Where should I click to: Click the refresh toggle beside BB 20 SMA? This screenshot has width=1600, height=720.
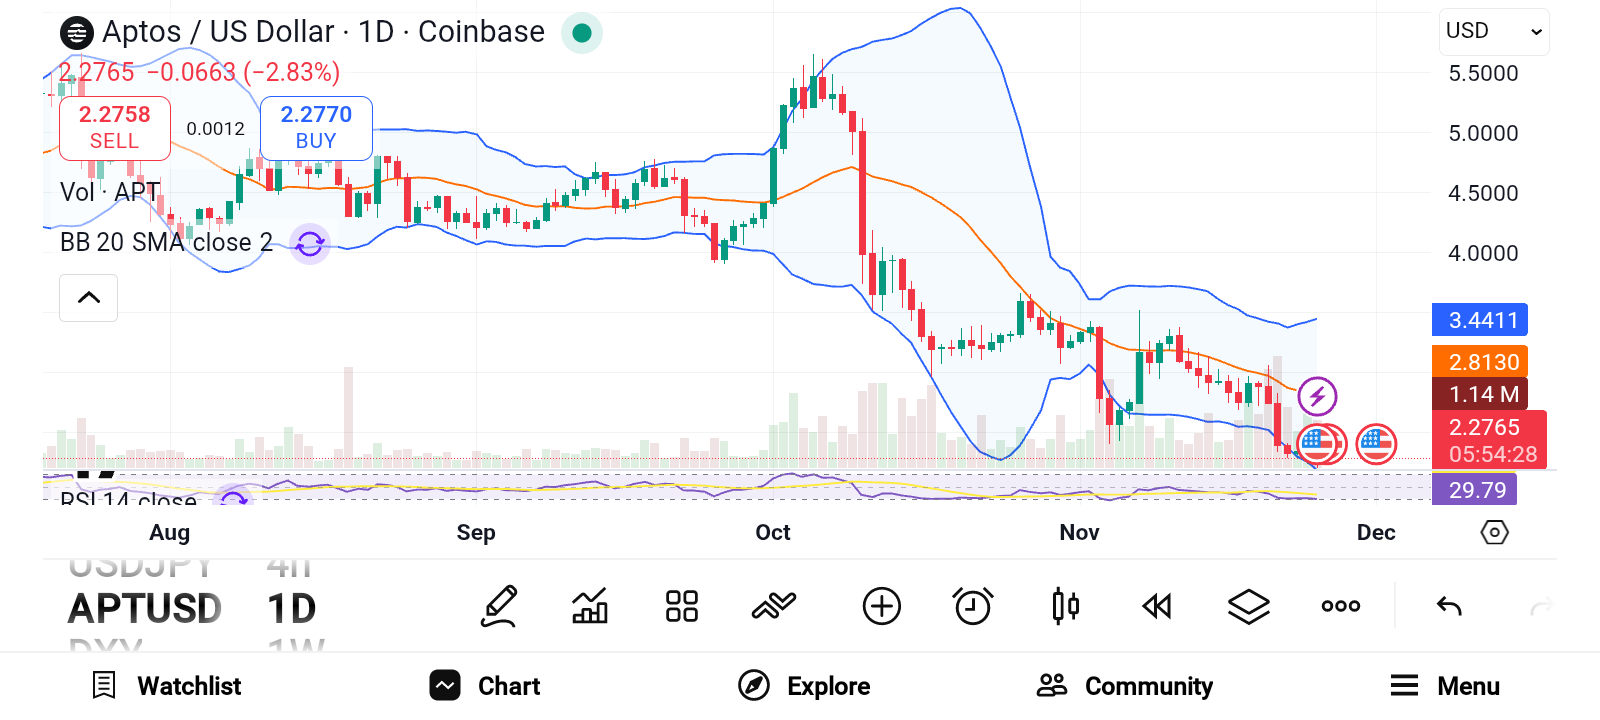click(309, 243)
